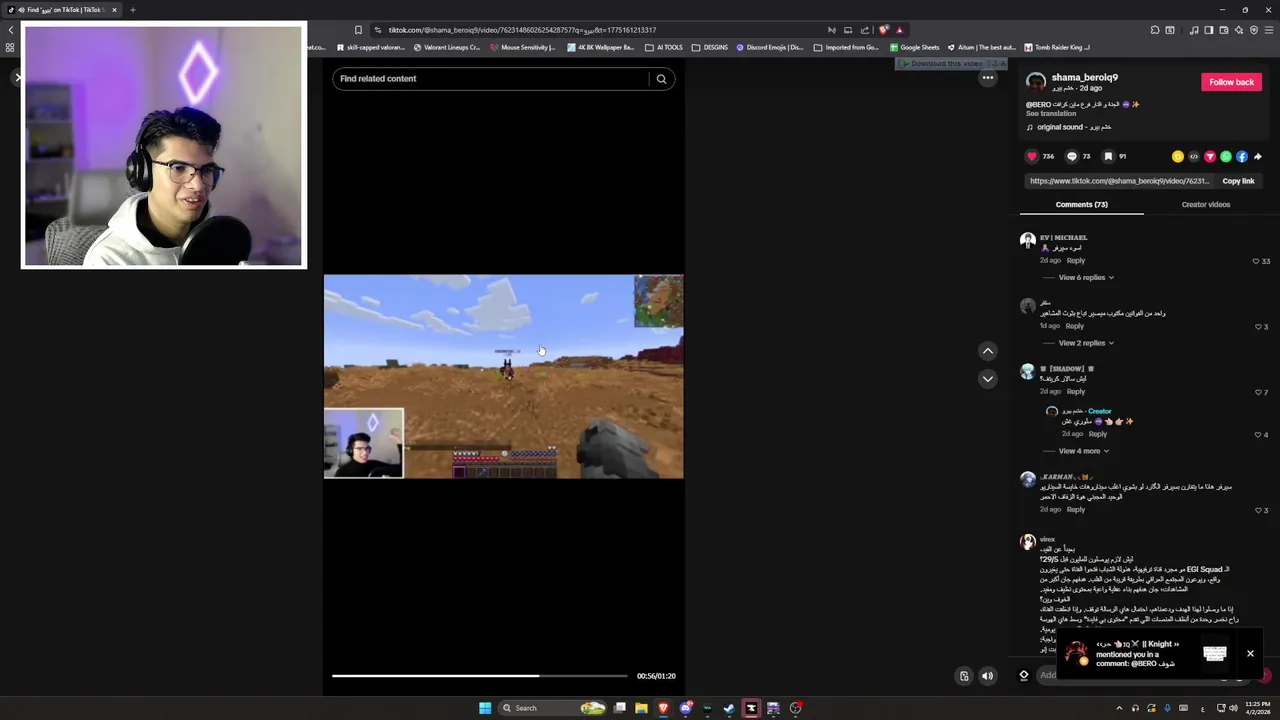This screenshot has width=1280, height=720.
Task: Click See translation link
Action: click(1051, 114)
